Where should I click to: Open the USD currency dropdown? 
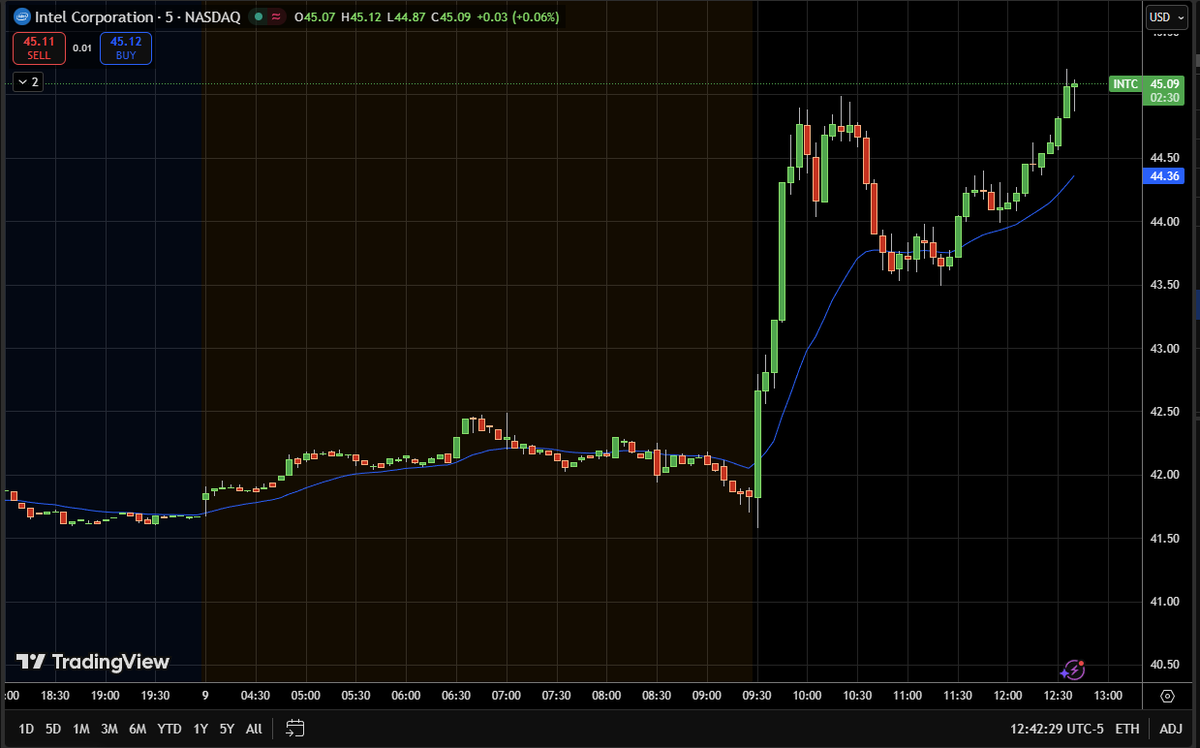(1165, 17)
